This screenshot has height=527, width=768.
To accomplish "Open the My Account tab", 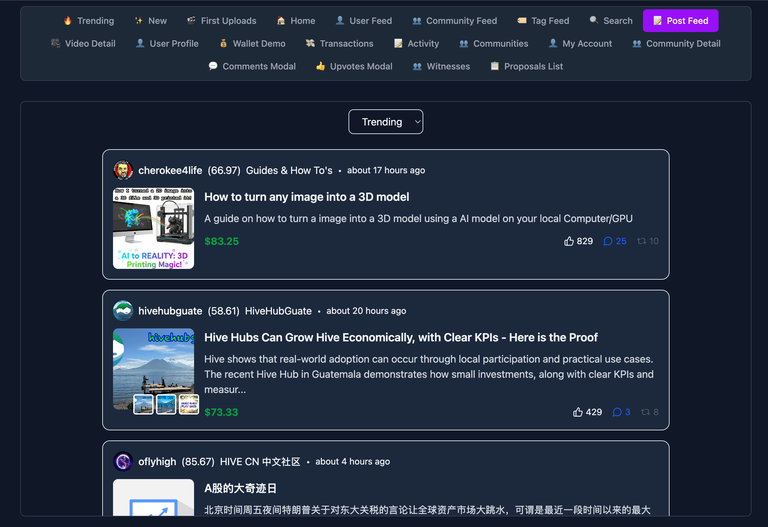I will pyautogui.click(x=580, y=44).
